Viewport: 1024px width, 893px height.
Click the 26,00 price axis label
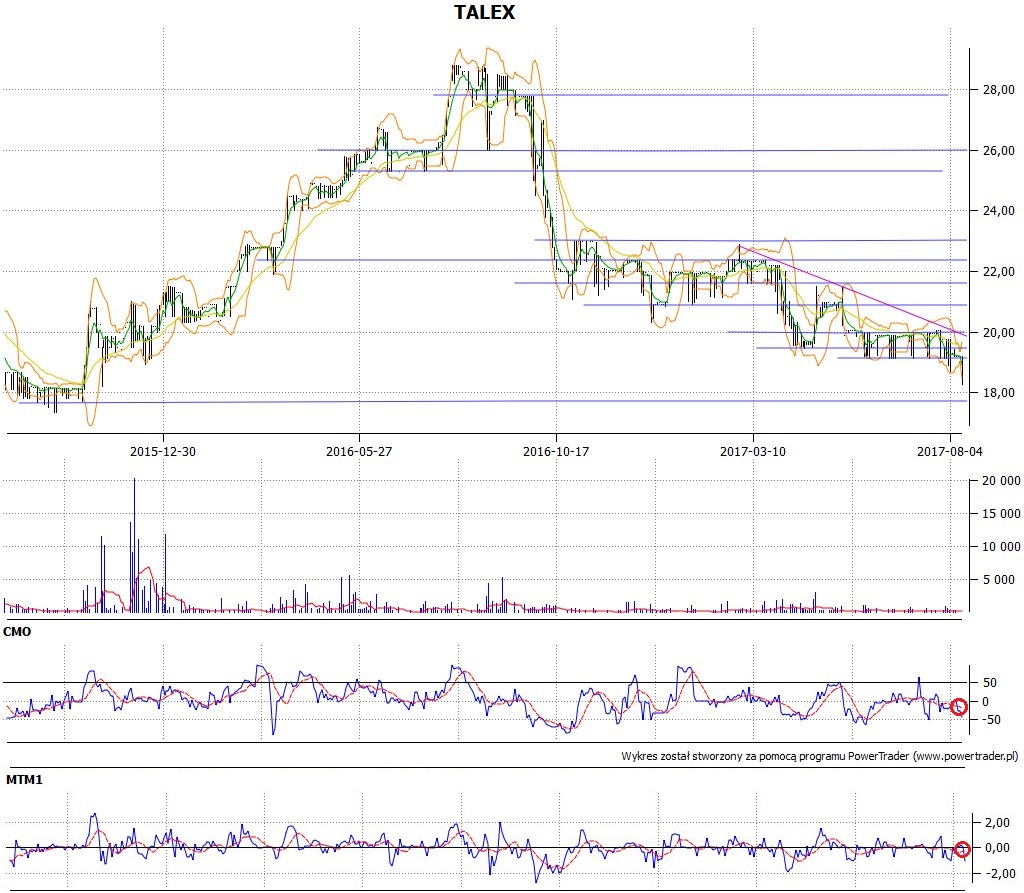point(999,150)
